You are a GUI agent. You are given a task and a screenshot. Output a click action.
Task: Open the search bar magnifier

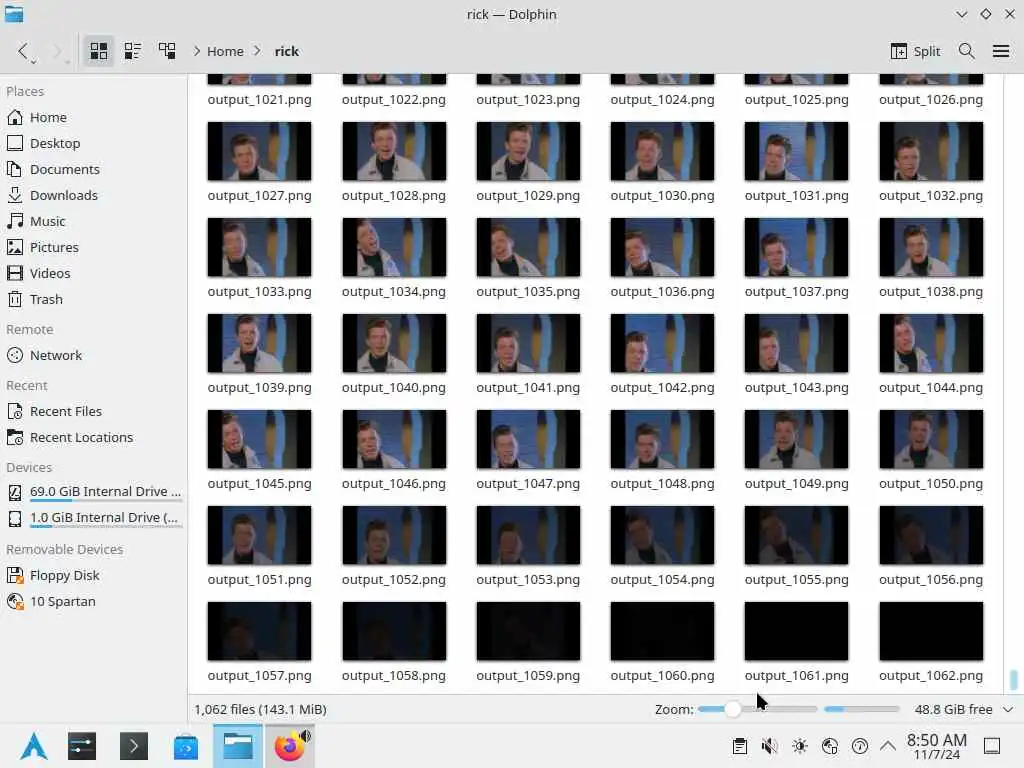point(967,51)
